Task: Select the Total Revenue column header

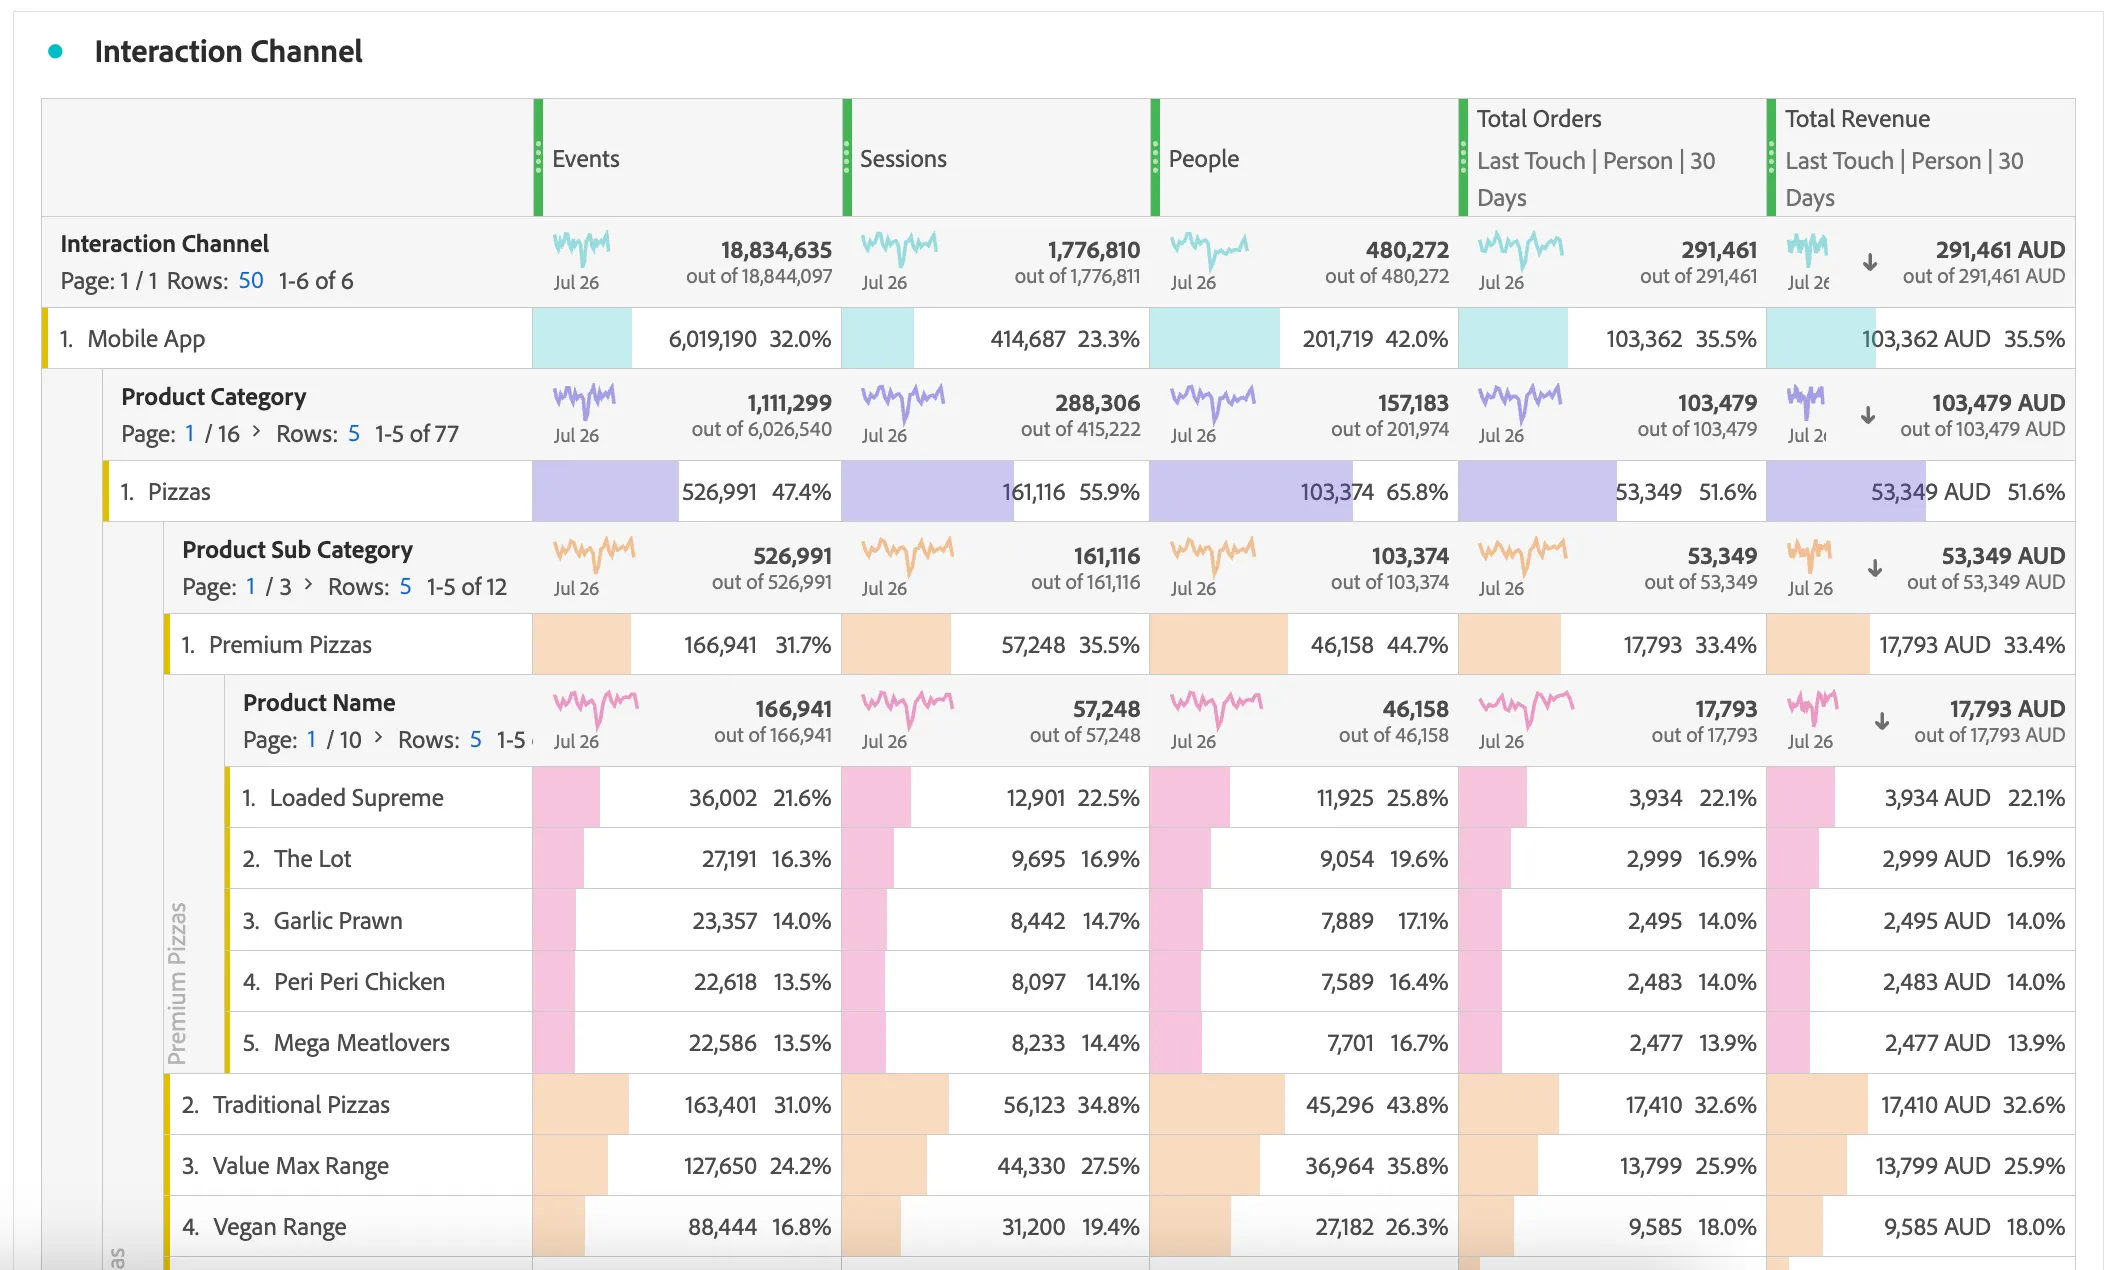Action: click(1920, 158)
